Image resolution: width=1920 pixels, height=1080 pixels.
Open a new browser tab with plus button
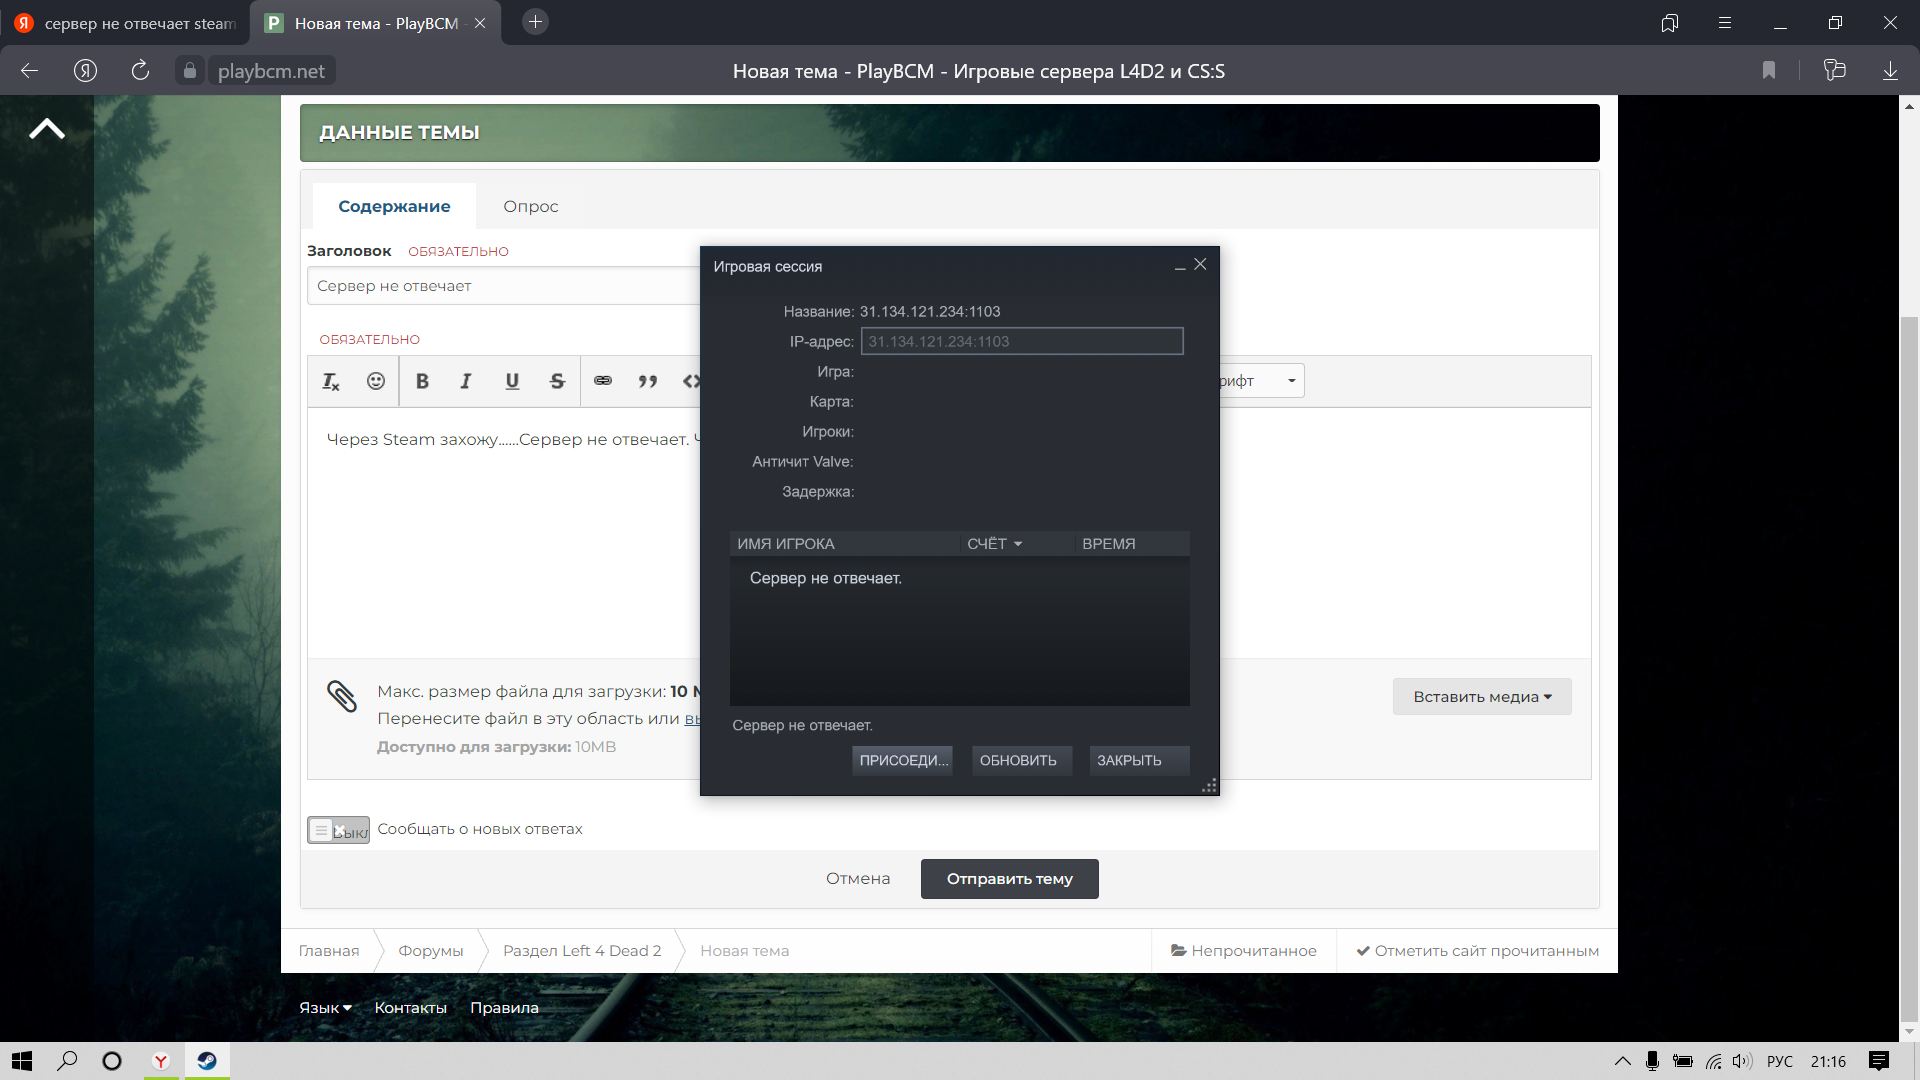(x=536, y=22)
